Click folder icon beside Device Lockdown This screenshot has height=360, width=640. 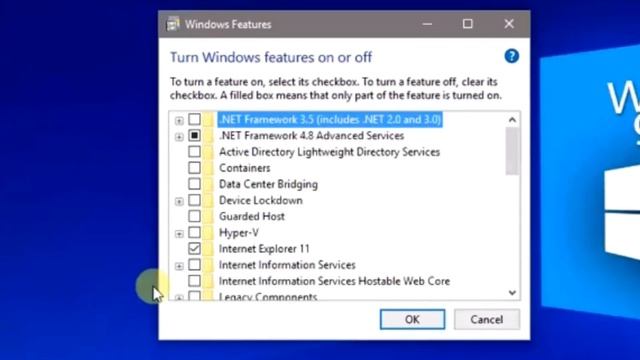209,200
